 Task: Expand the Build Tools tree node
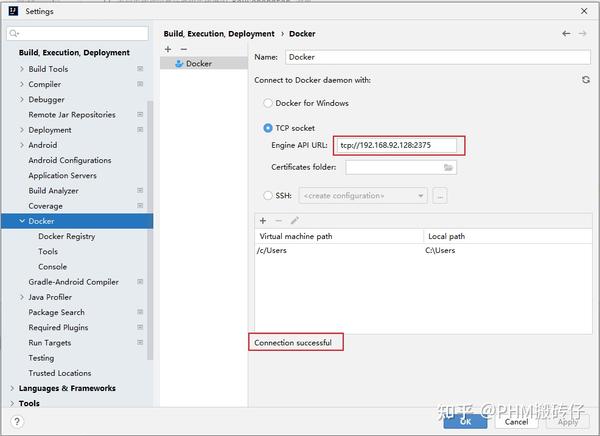(x=22, y=69)
